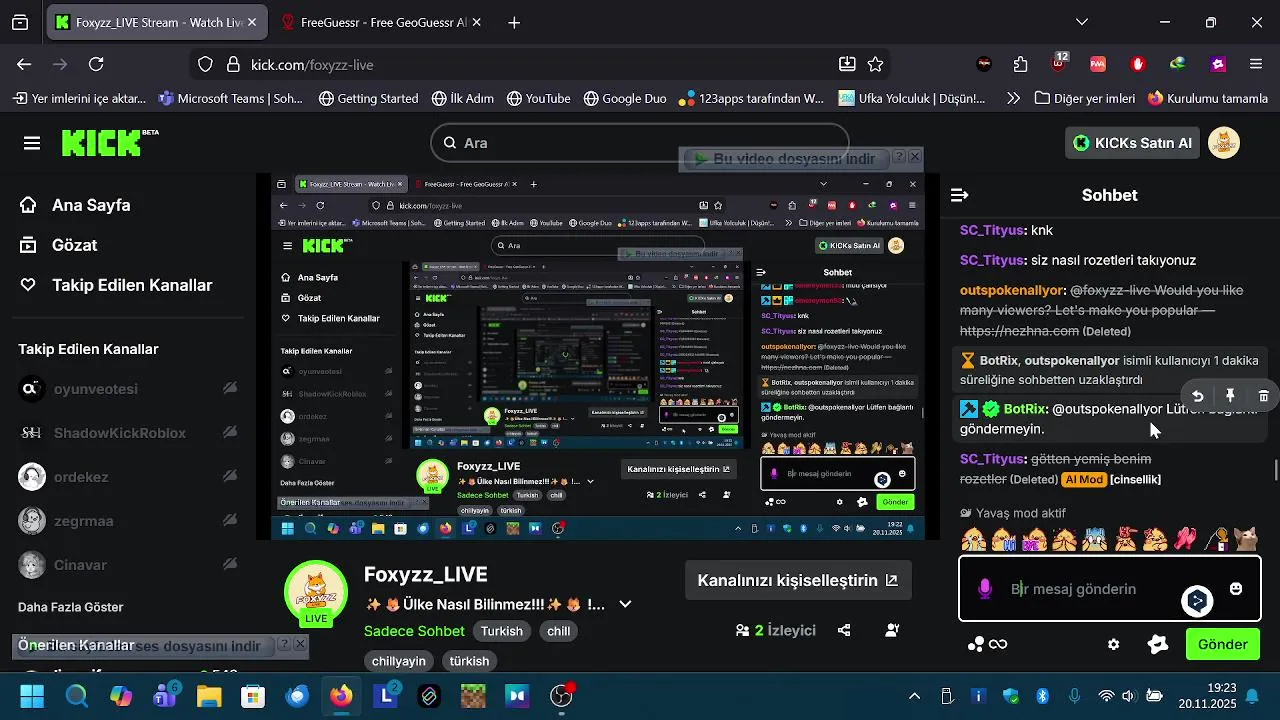Viewport: 1280px width, 720px height.
Task: Pin the BotRix chat message
Action: [x=1230, y=396]
